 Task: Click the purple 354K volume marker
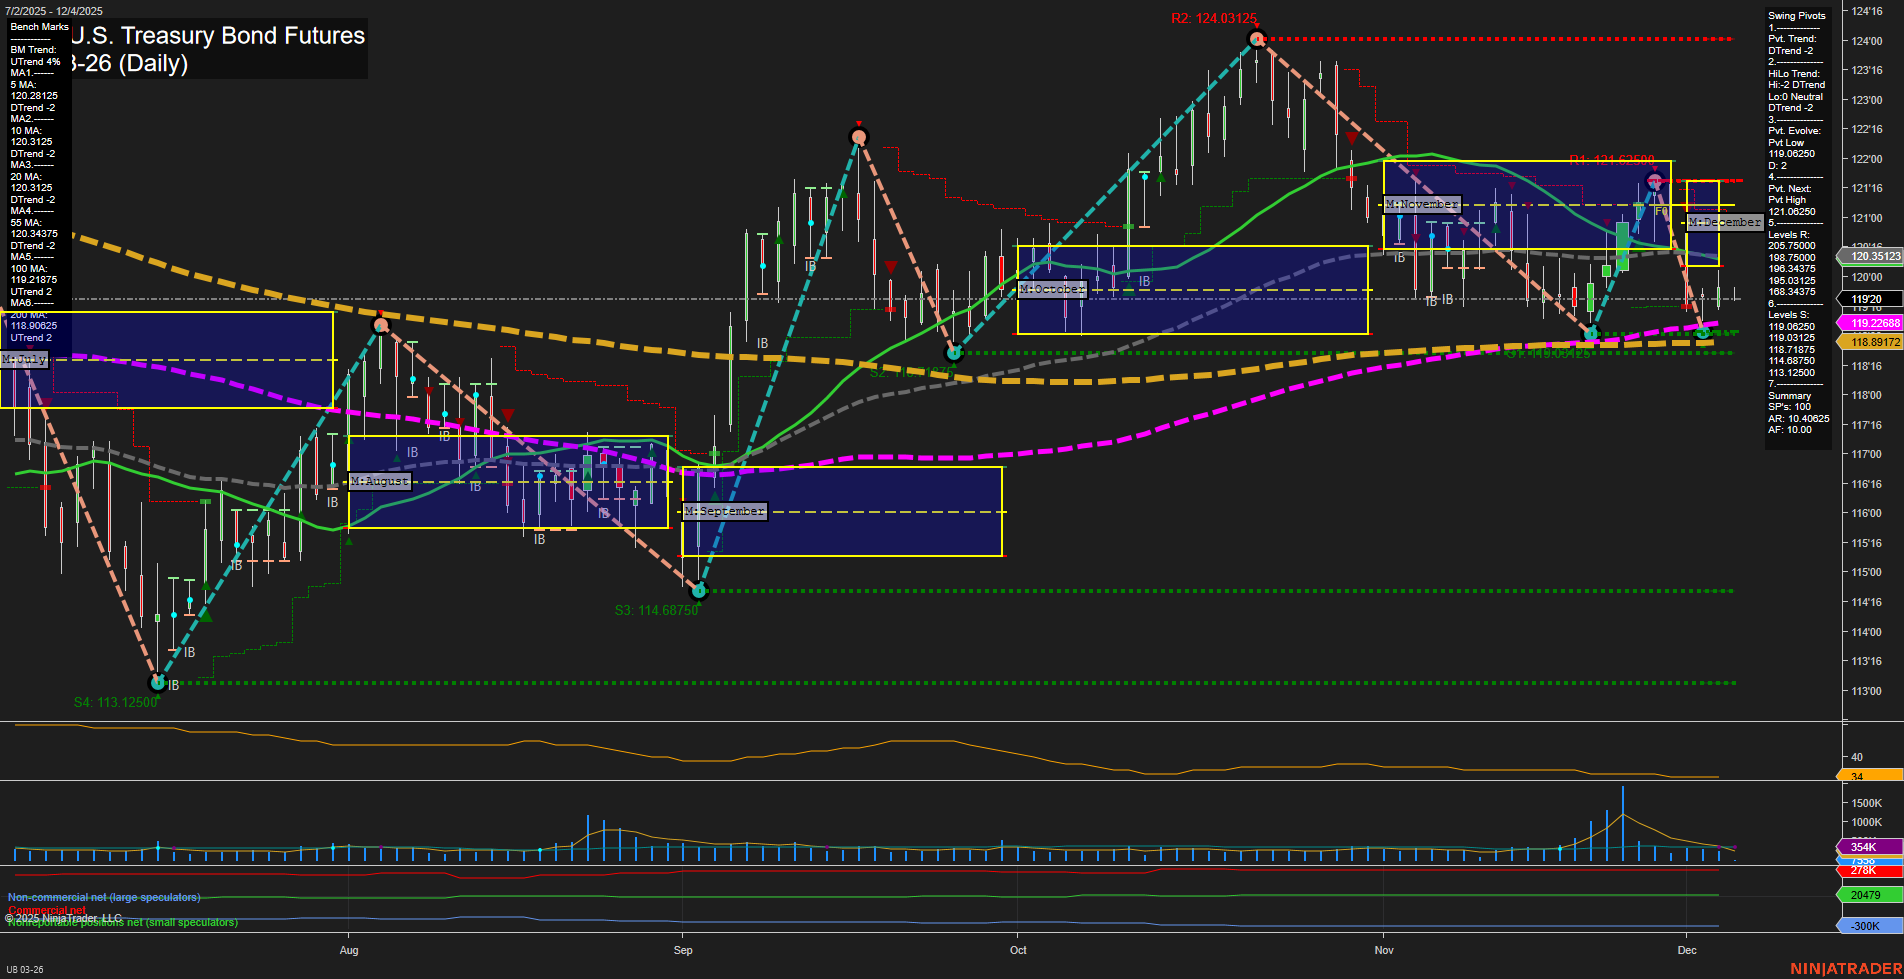(x=1867, y=847)
